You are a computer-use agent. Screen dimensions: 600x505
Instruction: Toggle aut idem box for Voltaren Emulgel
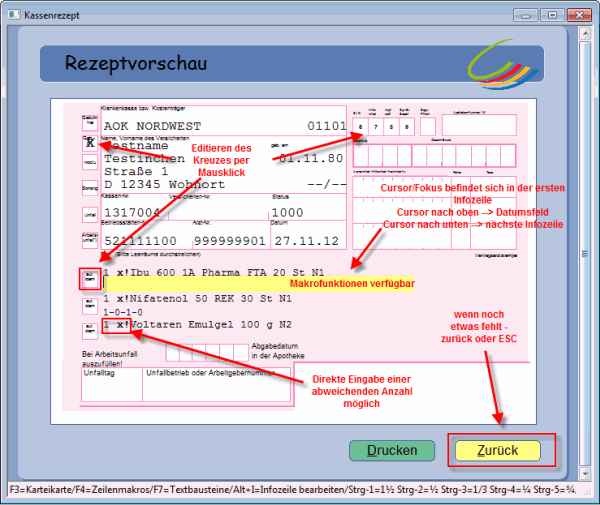(x=89, y=332)
